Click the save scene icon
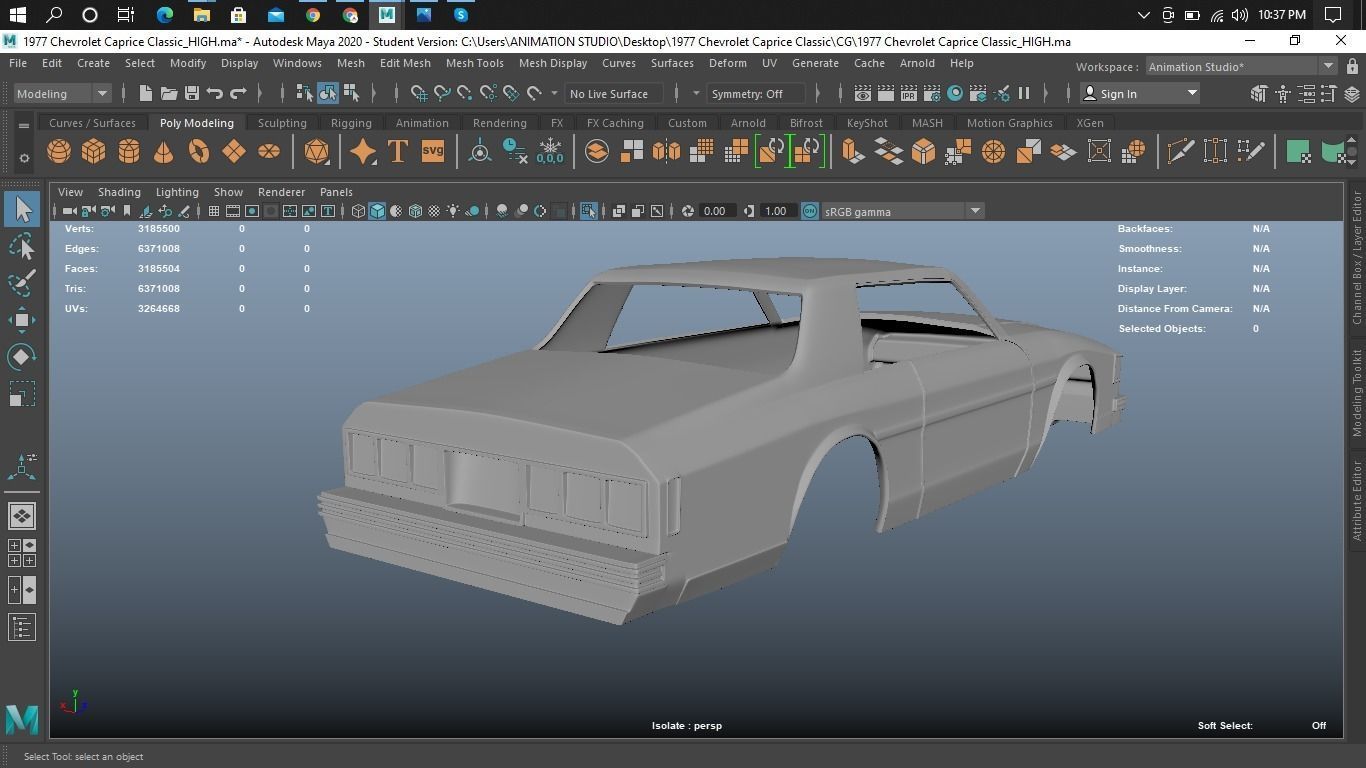Screen dimensions: 1366x768 [x=192, y=94]
